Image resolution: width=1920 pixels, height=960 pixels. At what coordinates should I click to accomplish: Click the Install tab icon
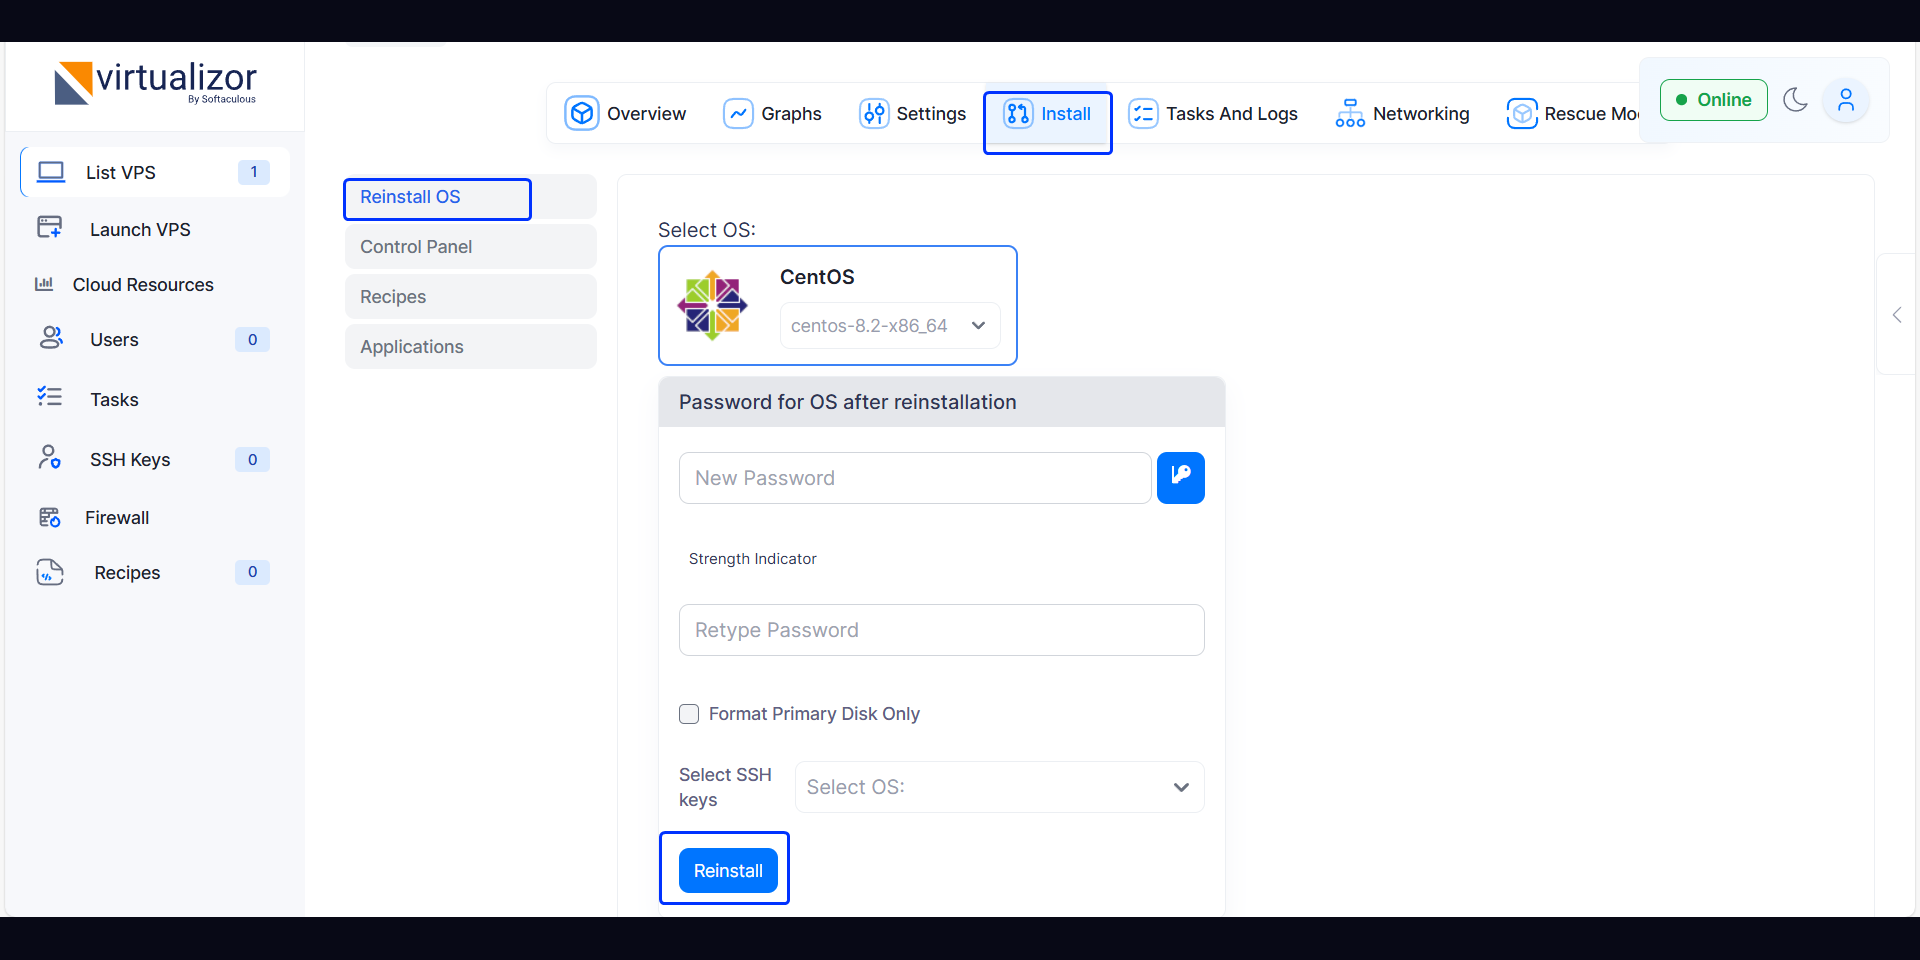[1018, 113]
